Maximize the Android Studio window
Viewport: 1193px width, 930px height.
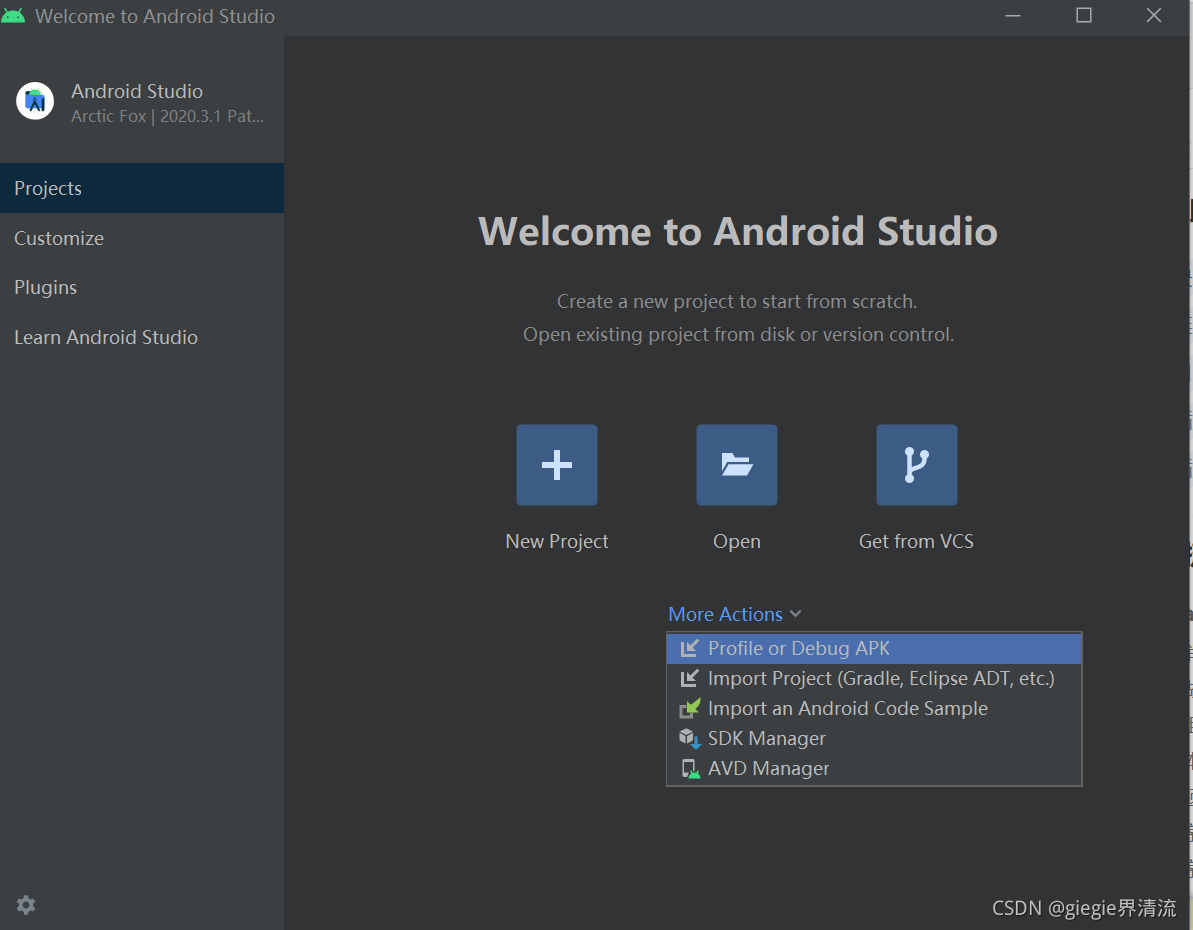1083,16
